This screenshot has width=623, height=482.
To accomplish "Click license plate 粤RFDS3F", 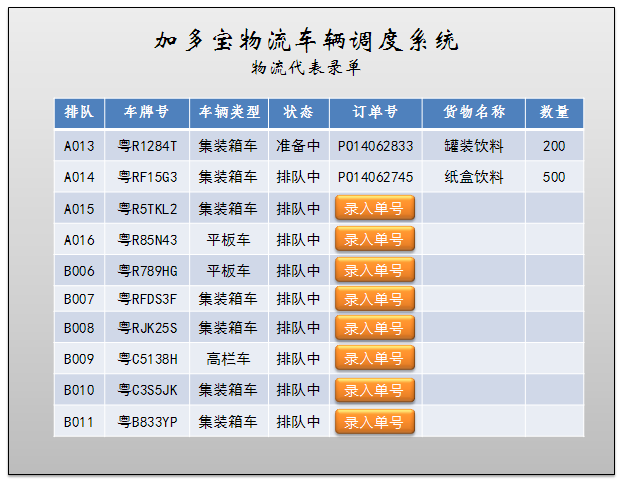I will 147,299.
